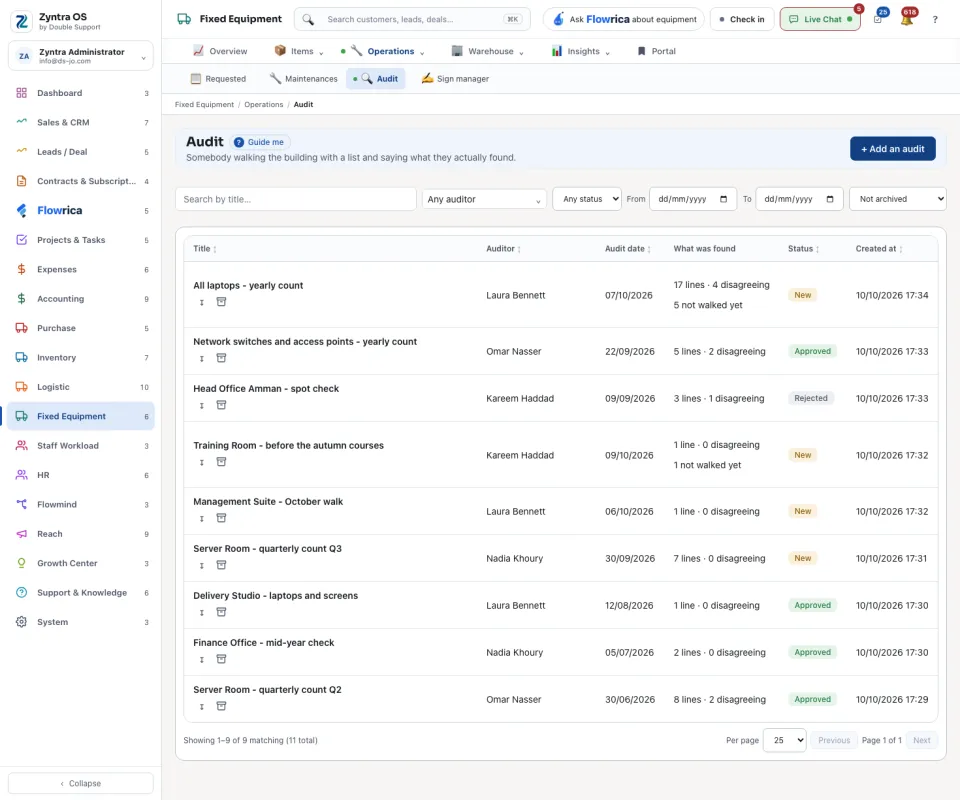Open the Insights menu tab
960x800 pixels.
580,51
